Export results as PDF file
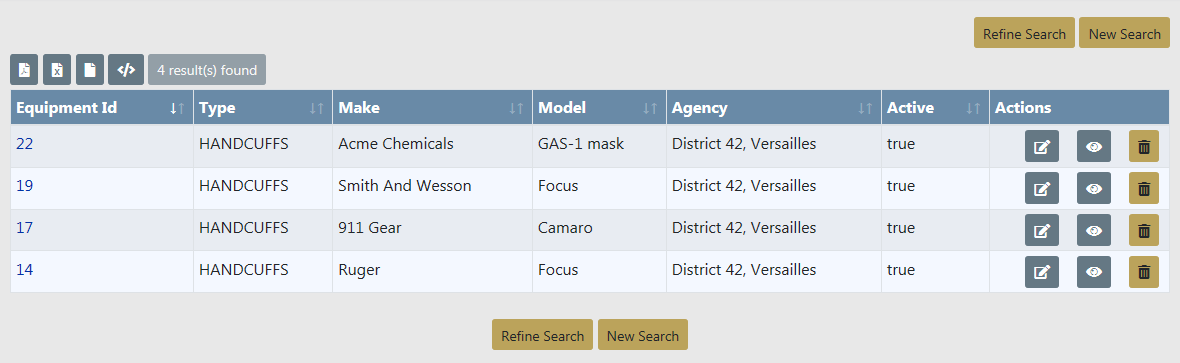Image resolution: width=1180 pixels, height=363 pixels. pyautogui.click(x=24, y=70)
